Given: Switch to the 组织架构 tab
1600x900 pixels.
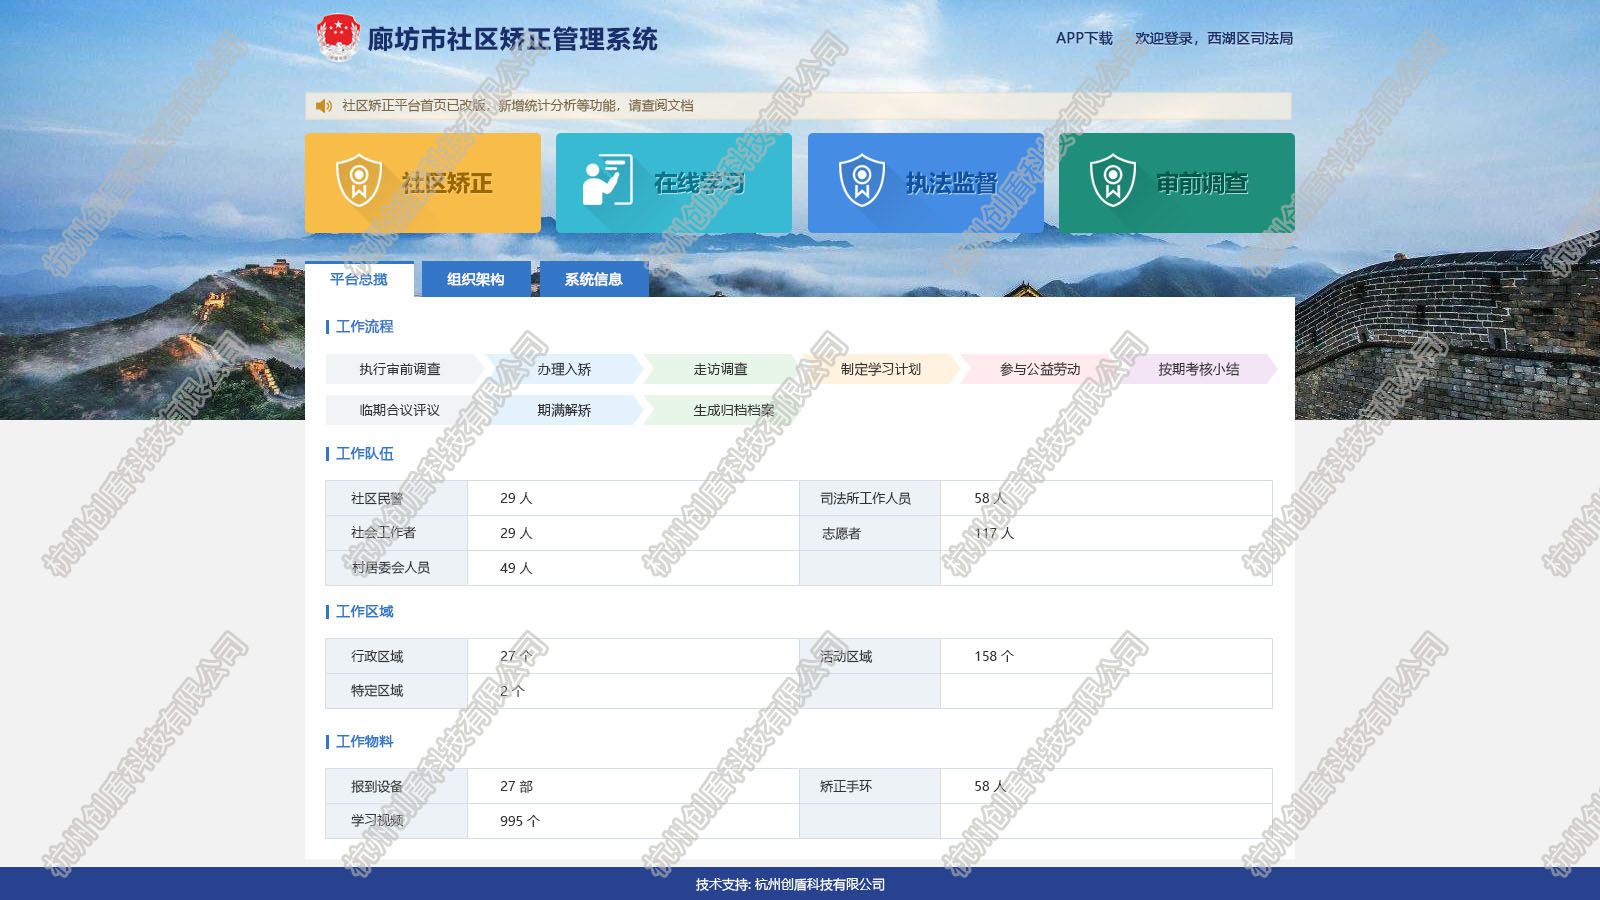Looking at the screenshot, I should [x=476, y=280].
